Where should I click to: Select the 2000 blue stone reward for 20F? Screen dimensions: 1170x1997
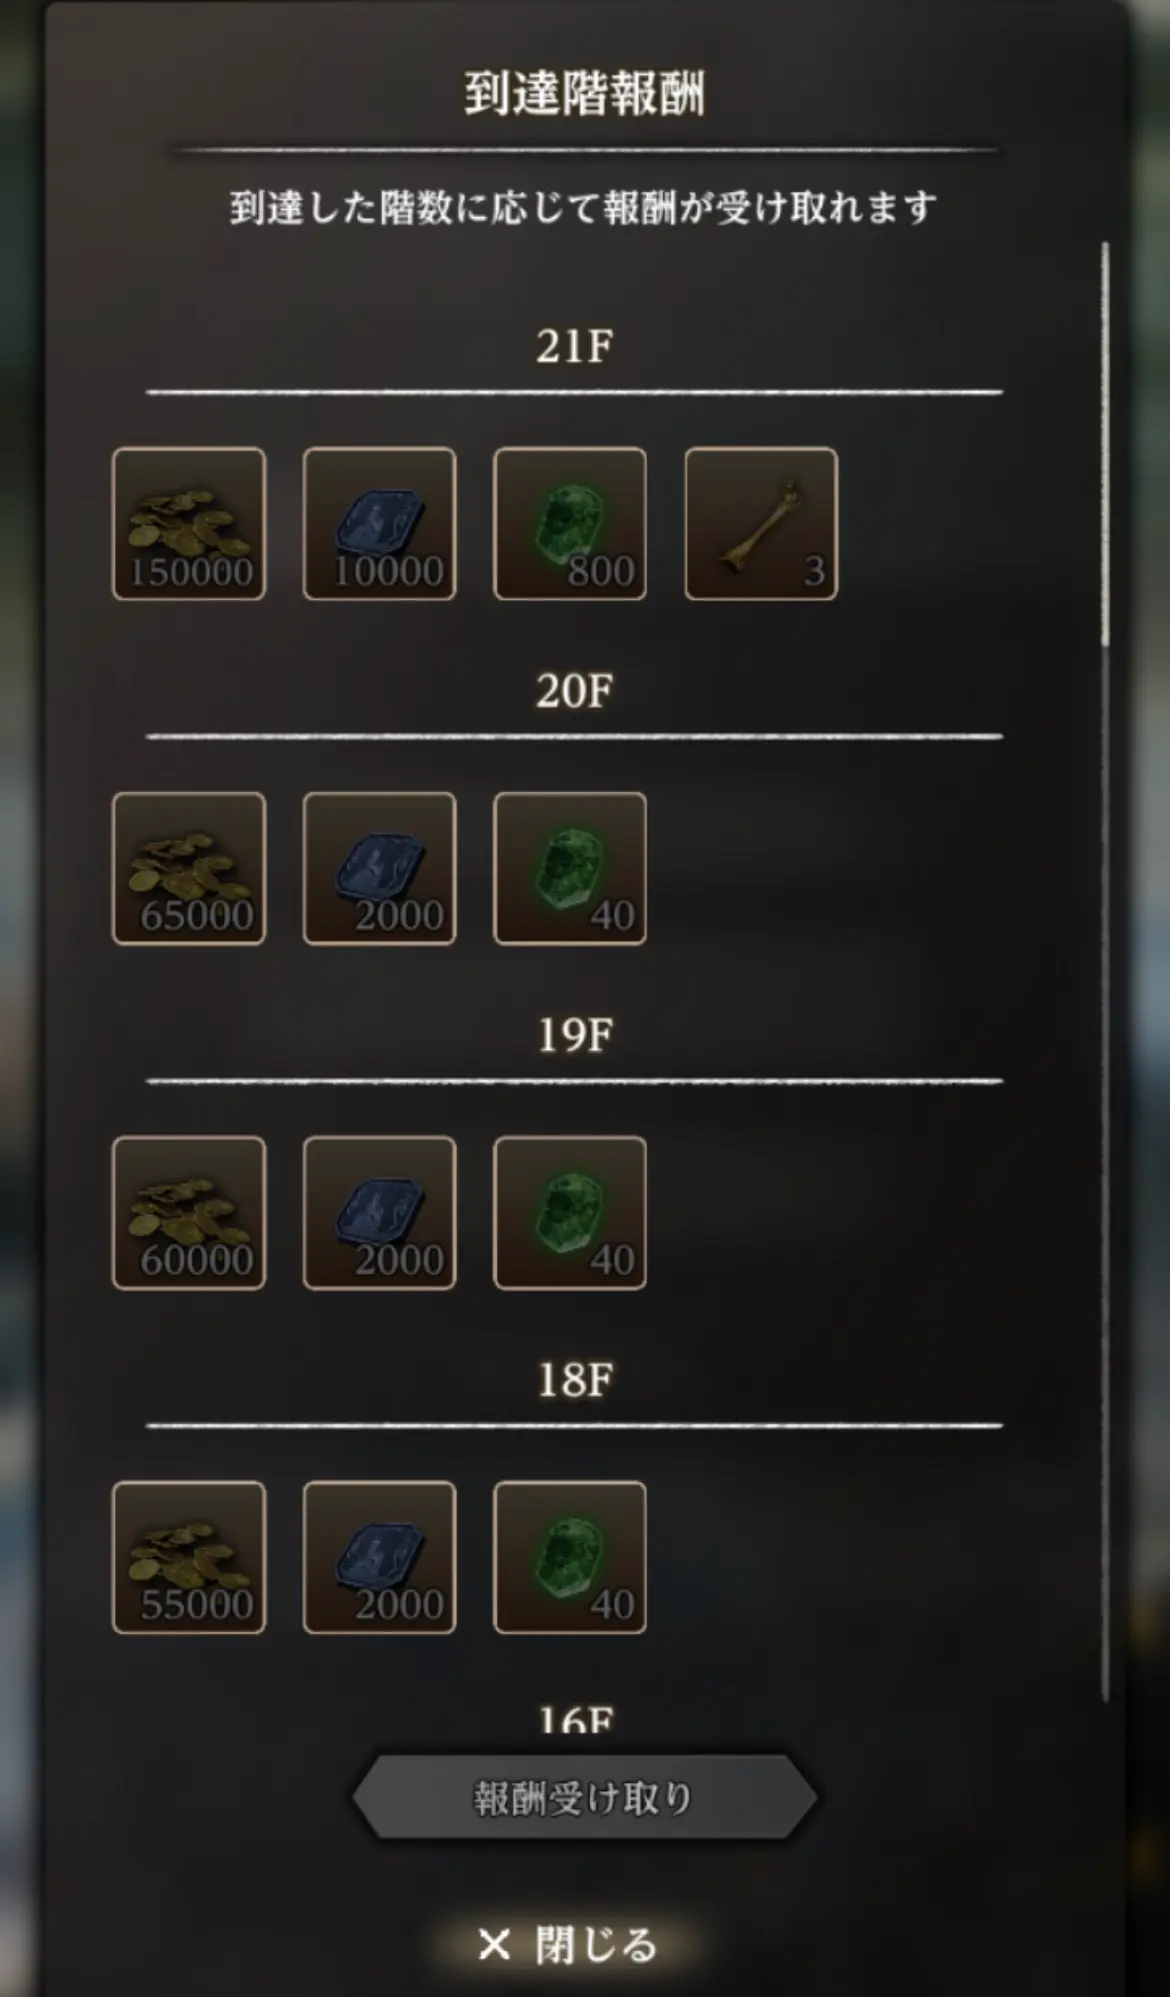[380, 868]
